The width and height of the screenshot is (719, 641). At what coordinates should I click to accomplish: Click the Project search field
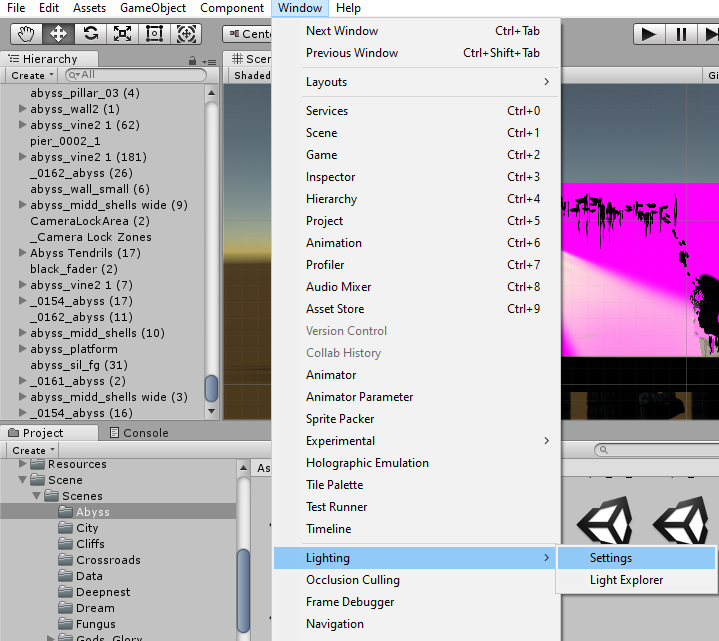(x=657, y=450)
